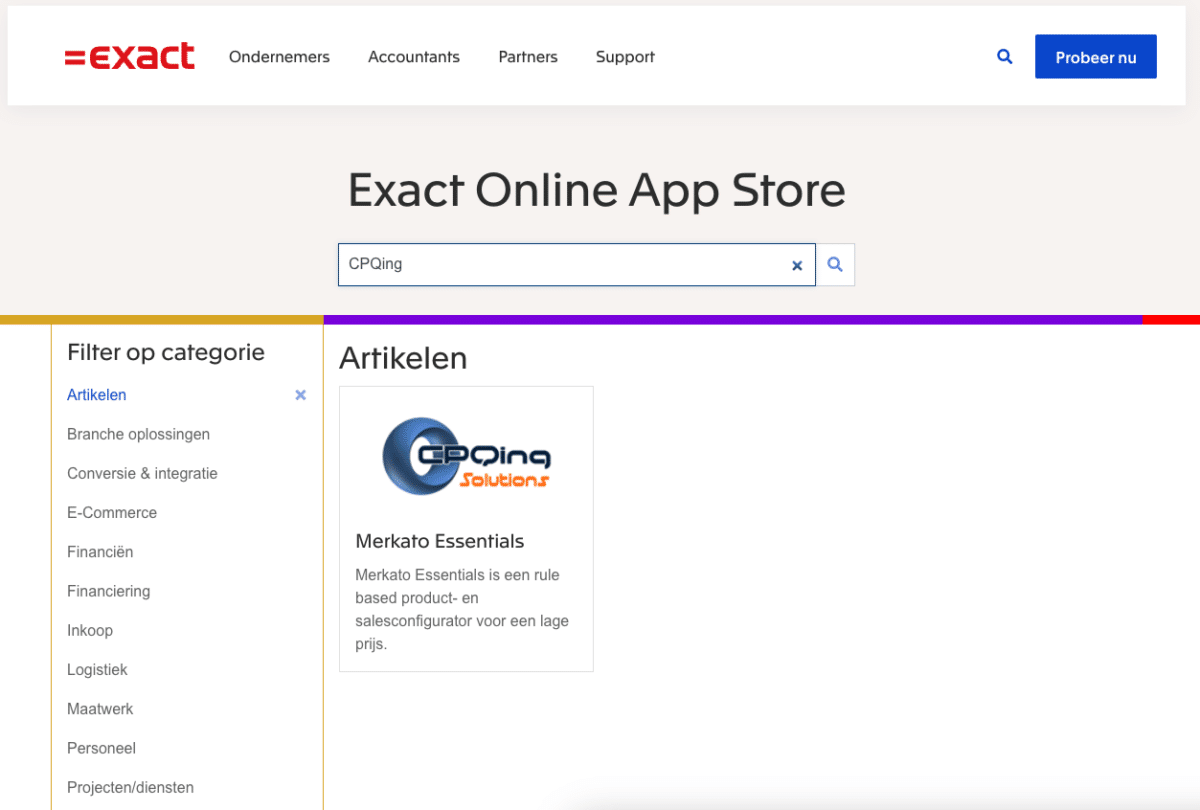Open the Merkato Essentials app title
Image resolution: width=1200 pixels, height=810 pixels.
click(x=440, y=541)
